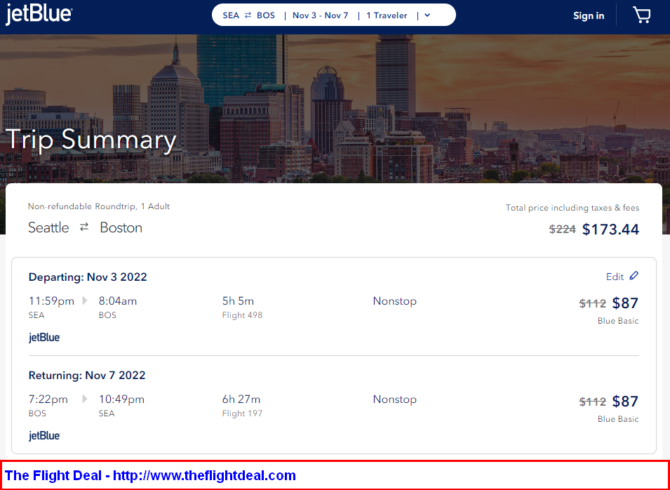Click the Departing: Nov 3 2022 label

point(88,277)
